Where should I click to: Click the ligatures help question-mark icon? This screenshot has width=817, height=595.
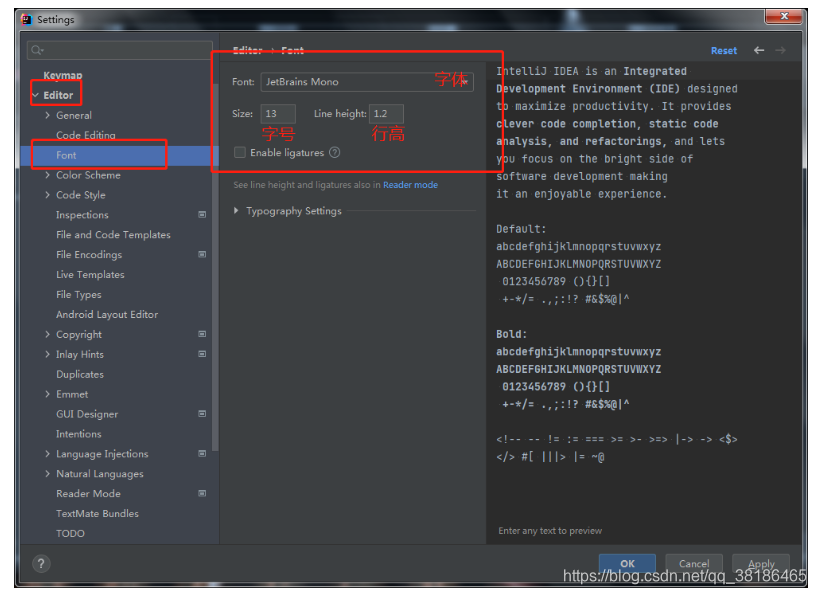(335, 152)
